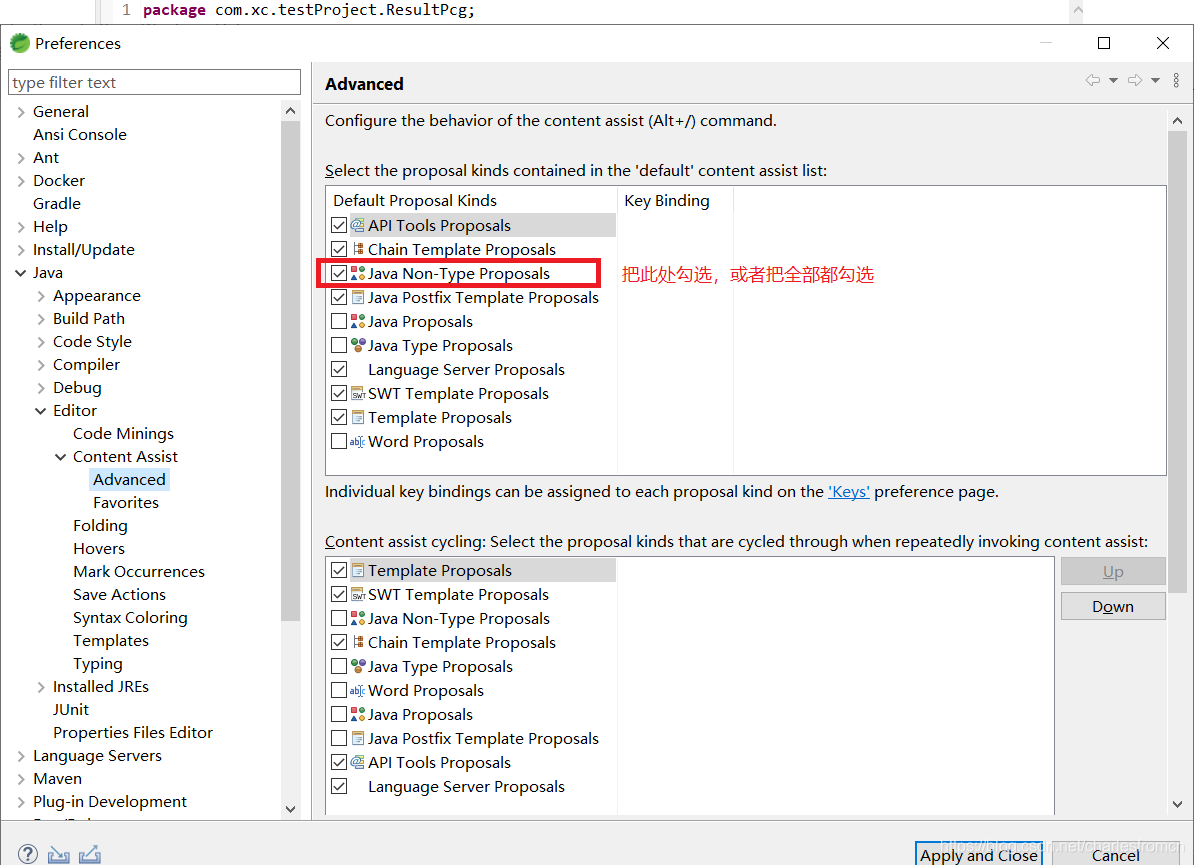Check Java Type Proposals in default proposal kinds

[x=339, y=345]
